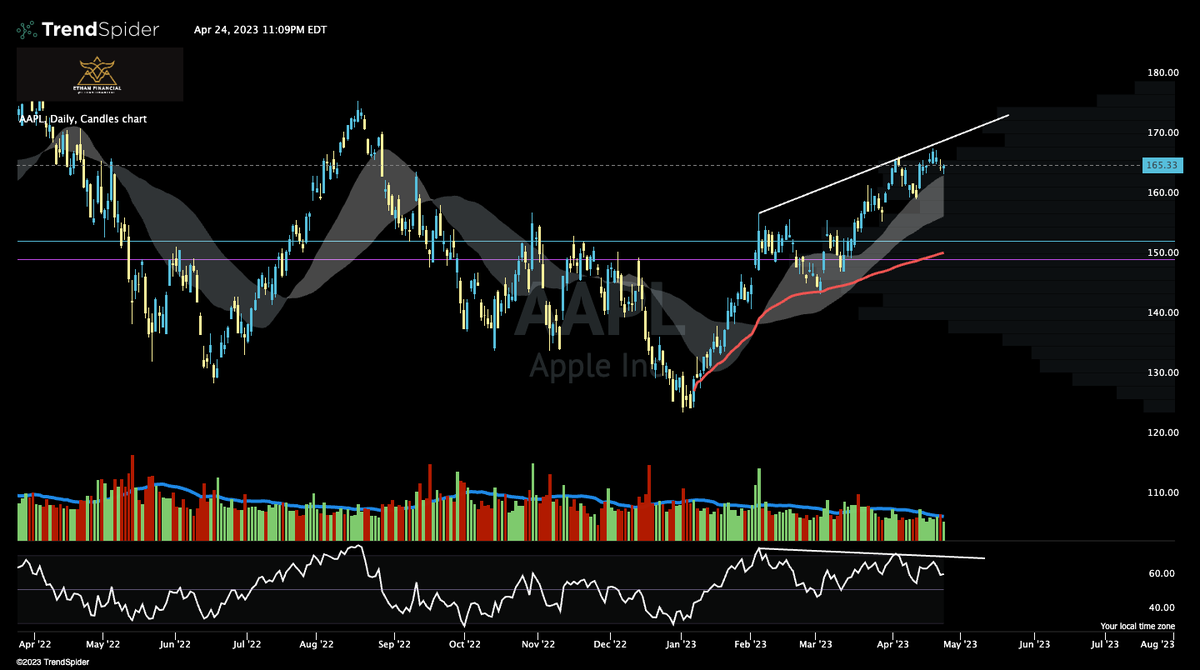1200x670 pixels.
Task: Click the 160.00 price axis label
Action: pyautogui.click(x=1163, y=193)
